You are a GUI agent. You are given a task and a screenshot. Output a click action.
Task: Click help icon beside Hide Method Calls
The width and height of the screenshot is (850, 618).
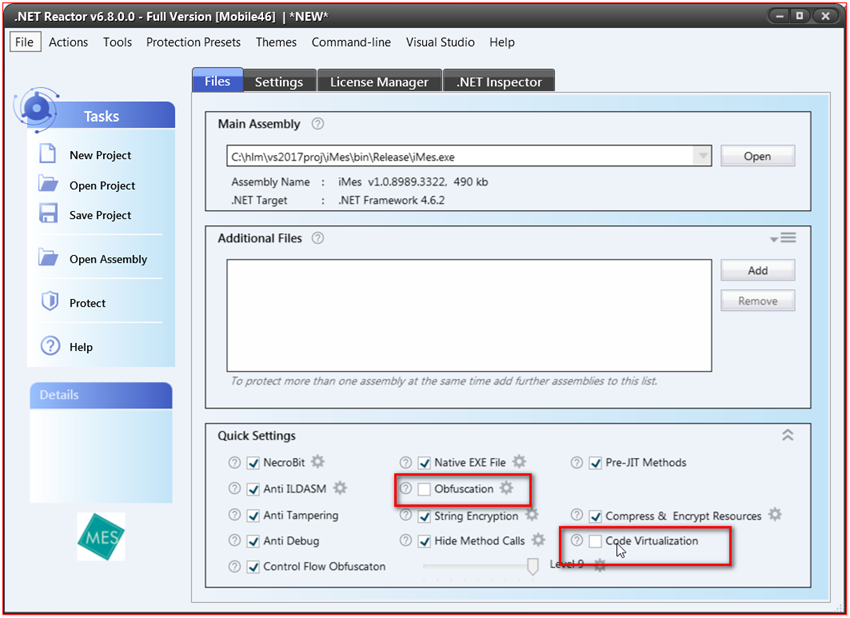pyautogui.click(x=405, y=540)
